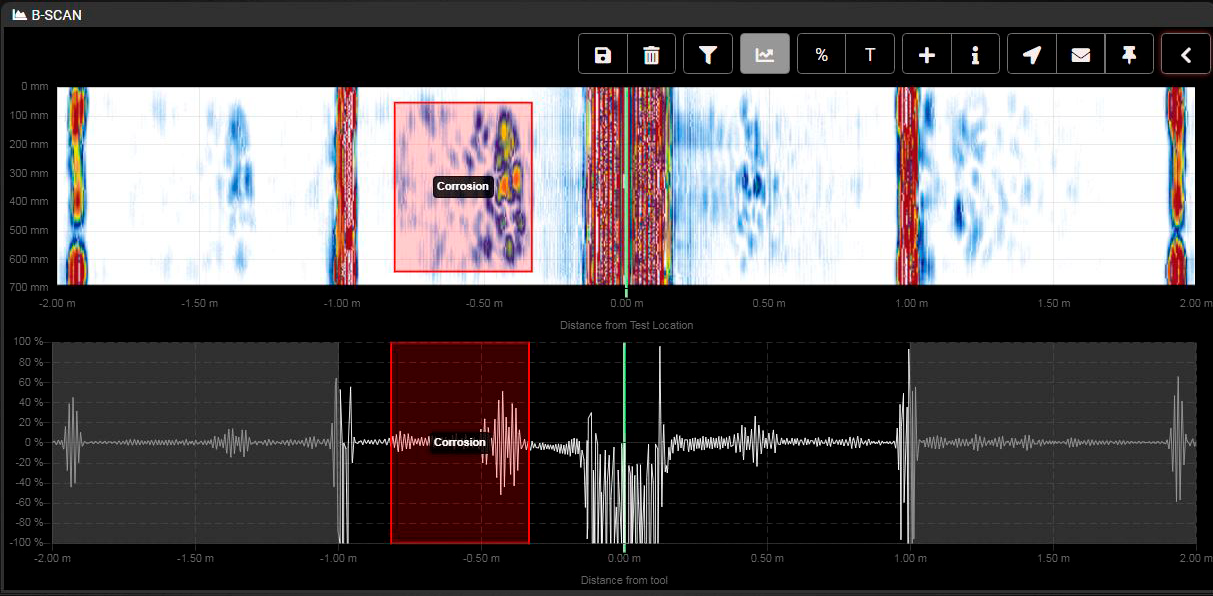Screen dimensions: 1213x596
Task: Pin the current view
Action: 1129,53
